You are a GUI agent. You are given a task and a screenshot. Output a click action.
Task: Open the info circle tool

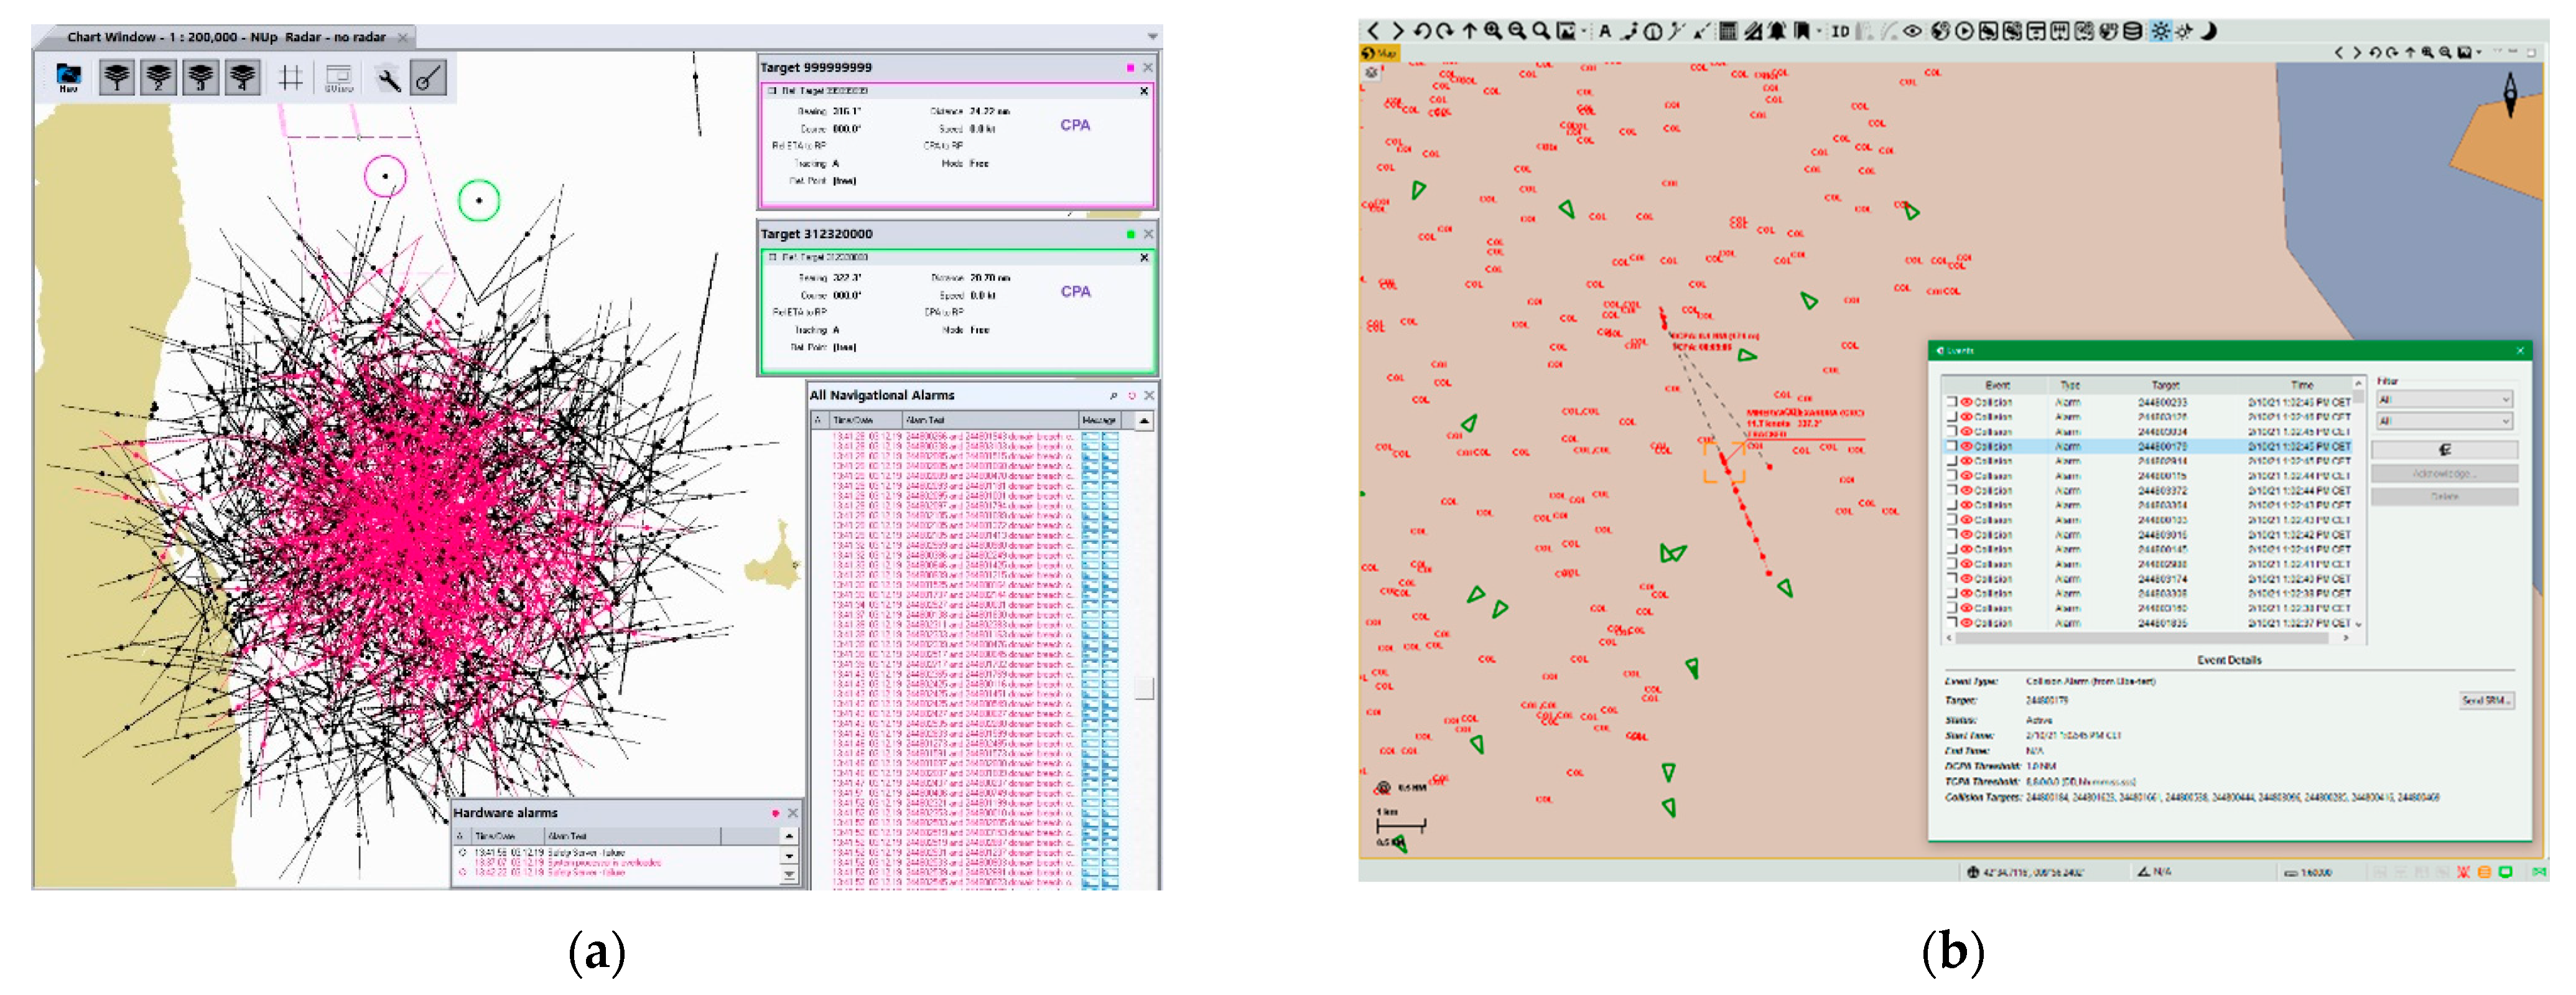[1654, 31]
